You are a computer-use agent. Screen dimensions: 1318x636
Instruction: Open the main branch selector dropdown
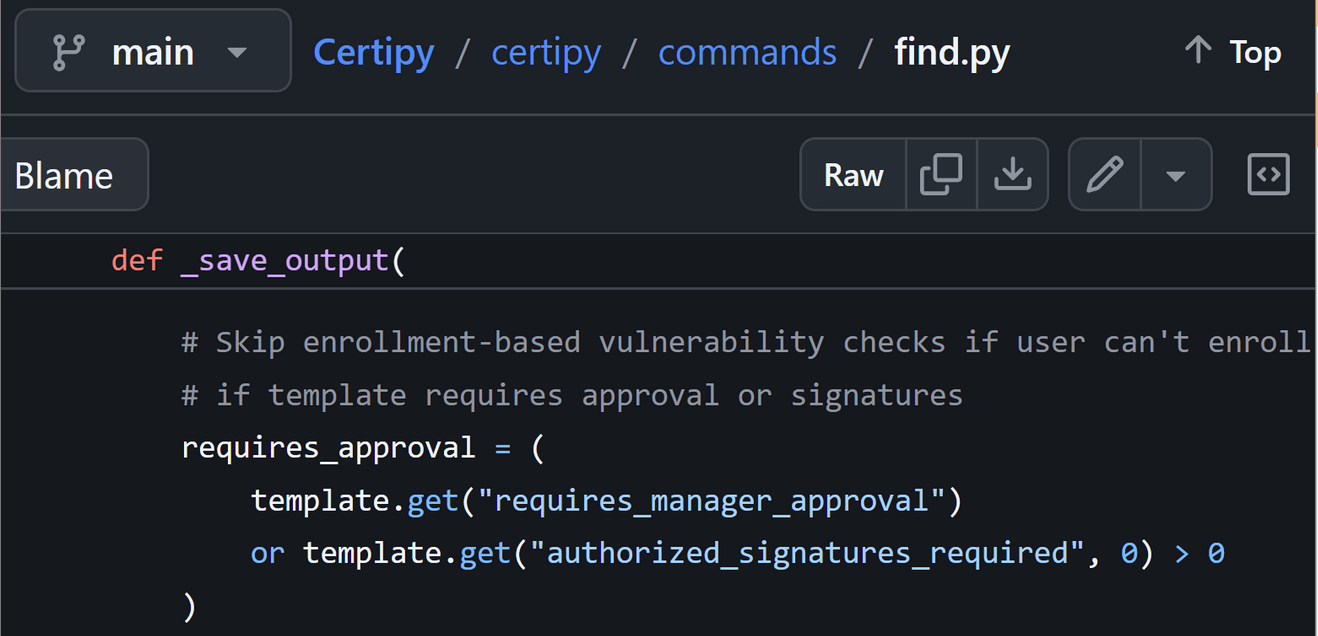(153, 52)
